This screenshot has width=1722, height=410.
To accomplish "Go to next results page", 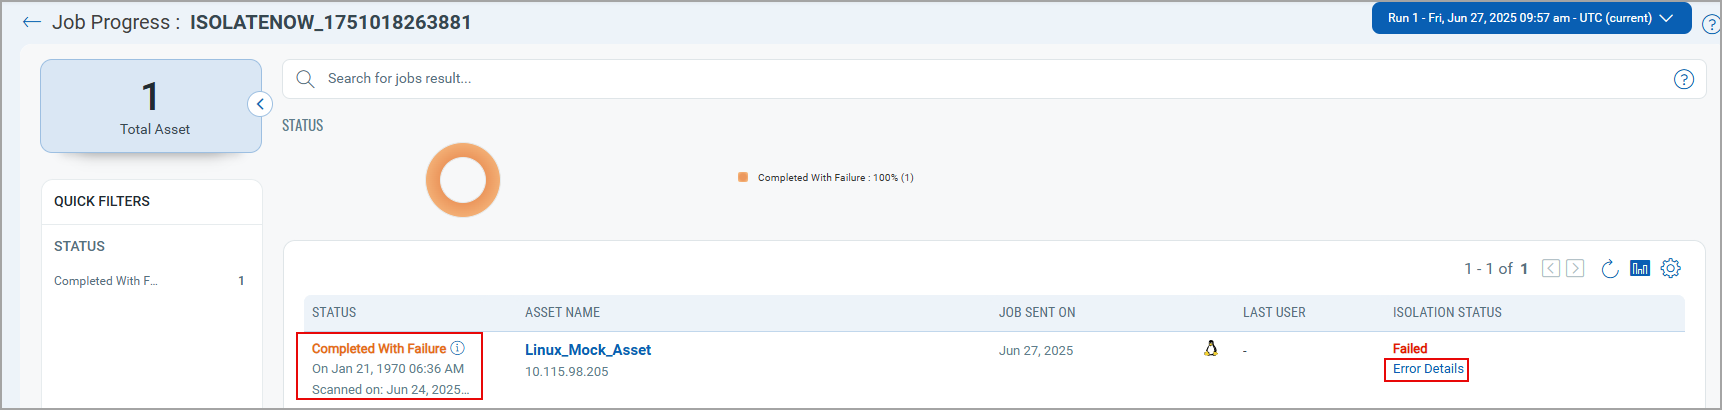I will pyautogui.click(x=1575, y=268).
